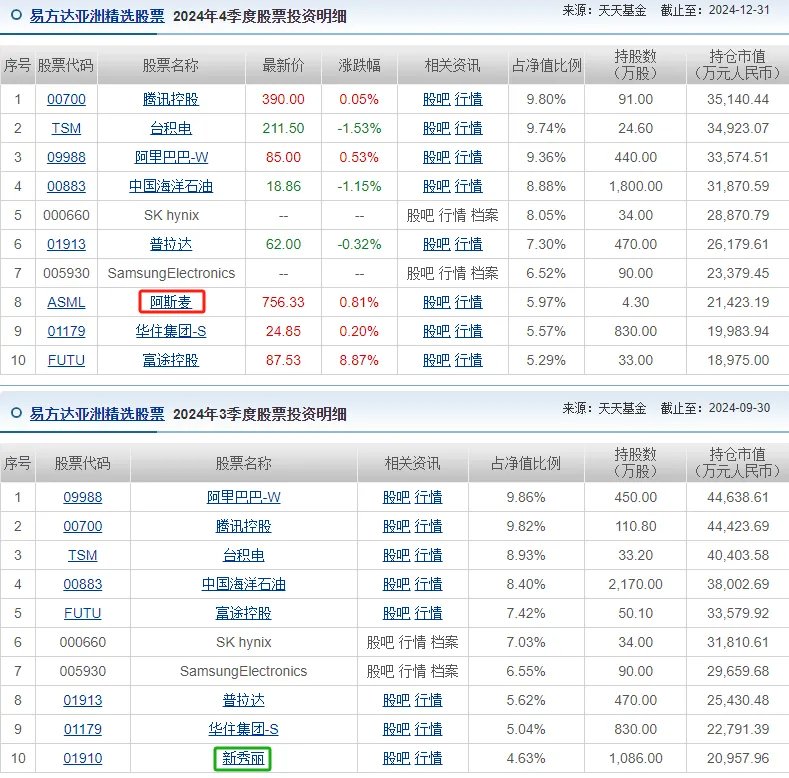This screenshot has height=778, width=789.
Task: Click code 09988 in Q3 table
Action: pos(83,497)
